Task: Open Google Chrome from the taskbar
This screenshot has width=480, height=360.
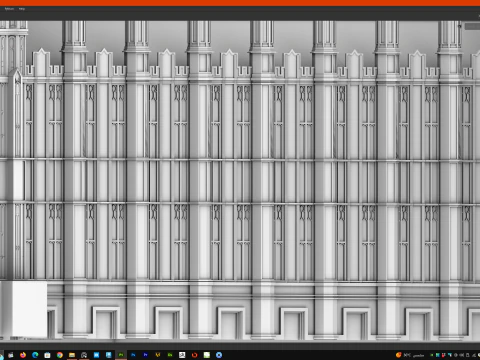Action: pyautogui.click(x=60, y=355)
